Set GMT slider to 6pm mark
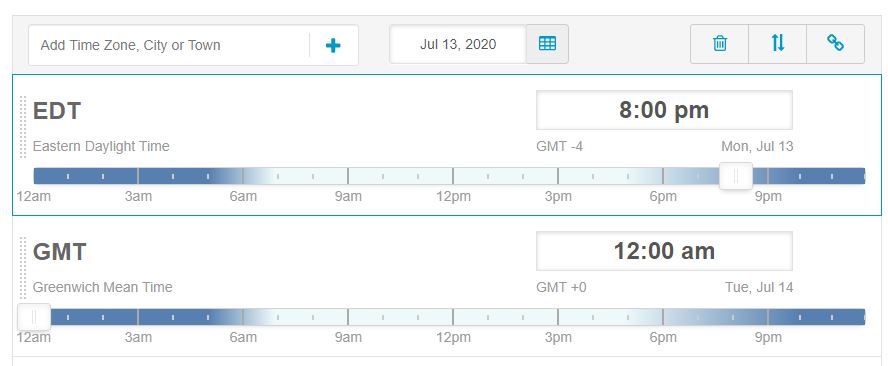 click(663, 317)
